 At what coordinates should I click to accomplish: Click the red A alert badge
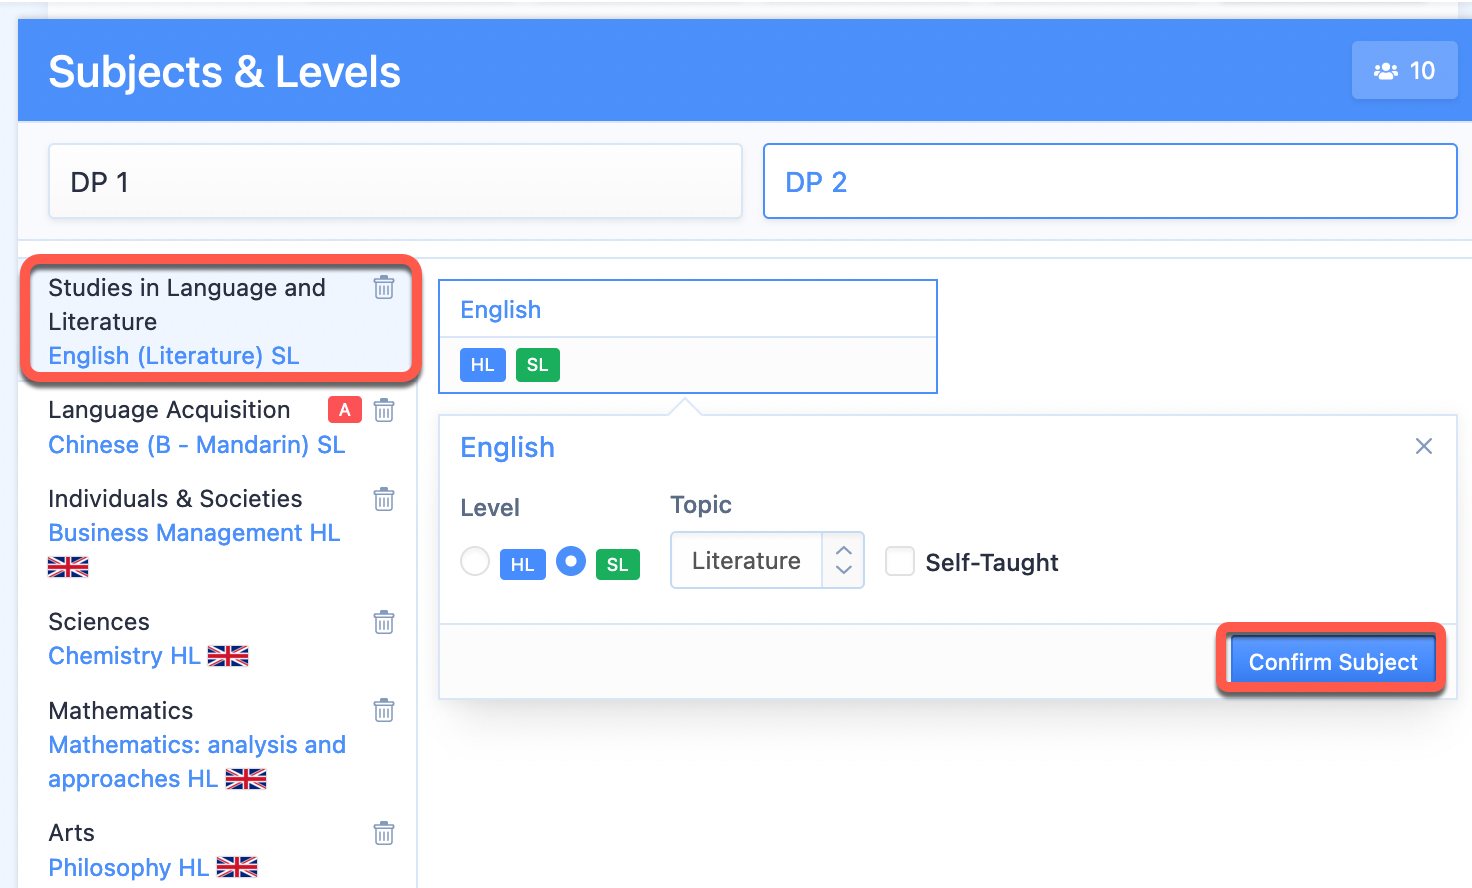pos(345,410)
